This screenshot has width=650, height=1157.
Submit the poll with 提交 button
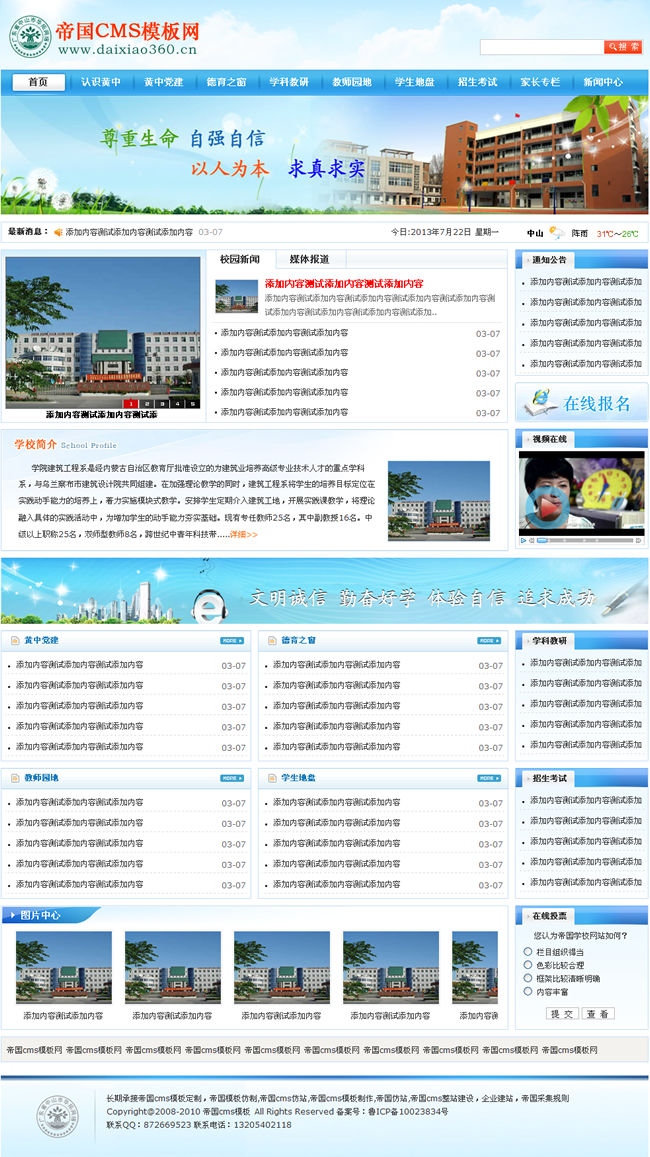(562, 1013)
